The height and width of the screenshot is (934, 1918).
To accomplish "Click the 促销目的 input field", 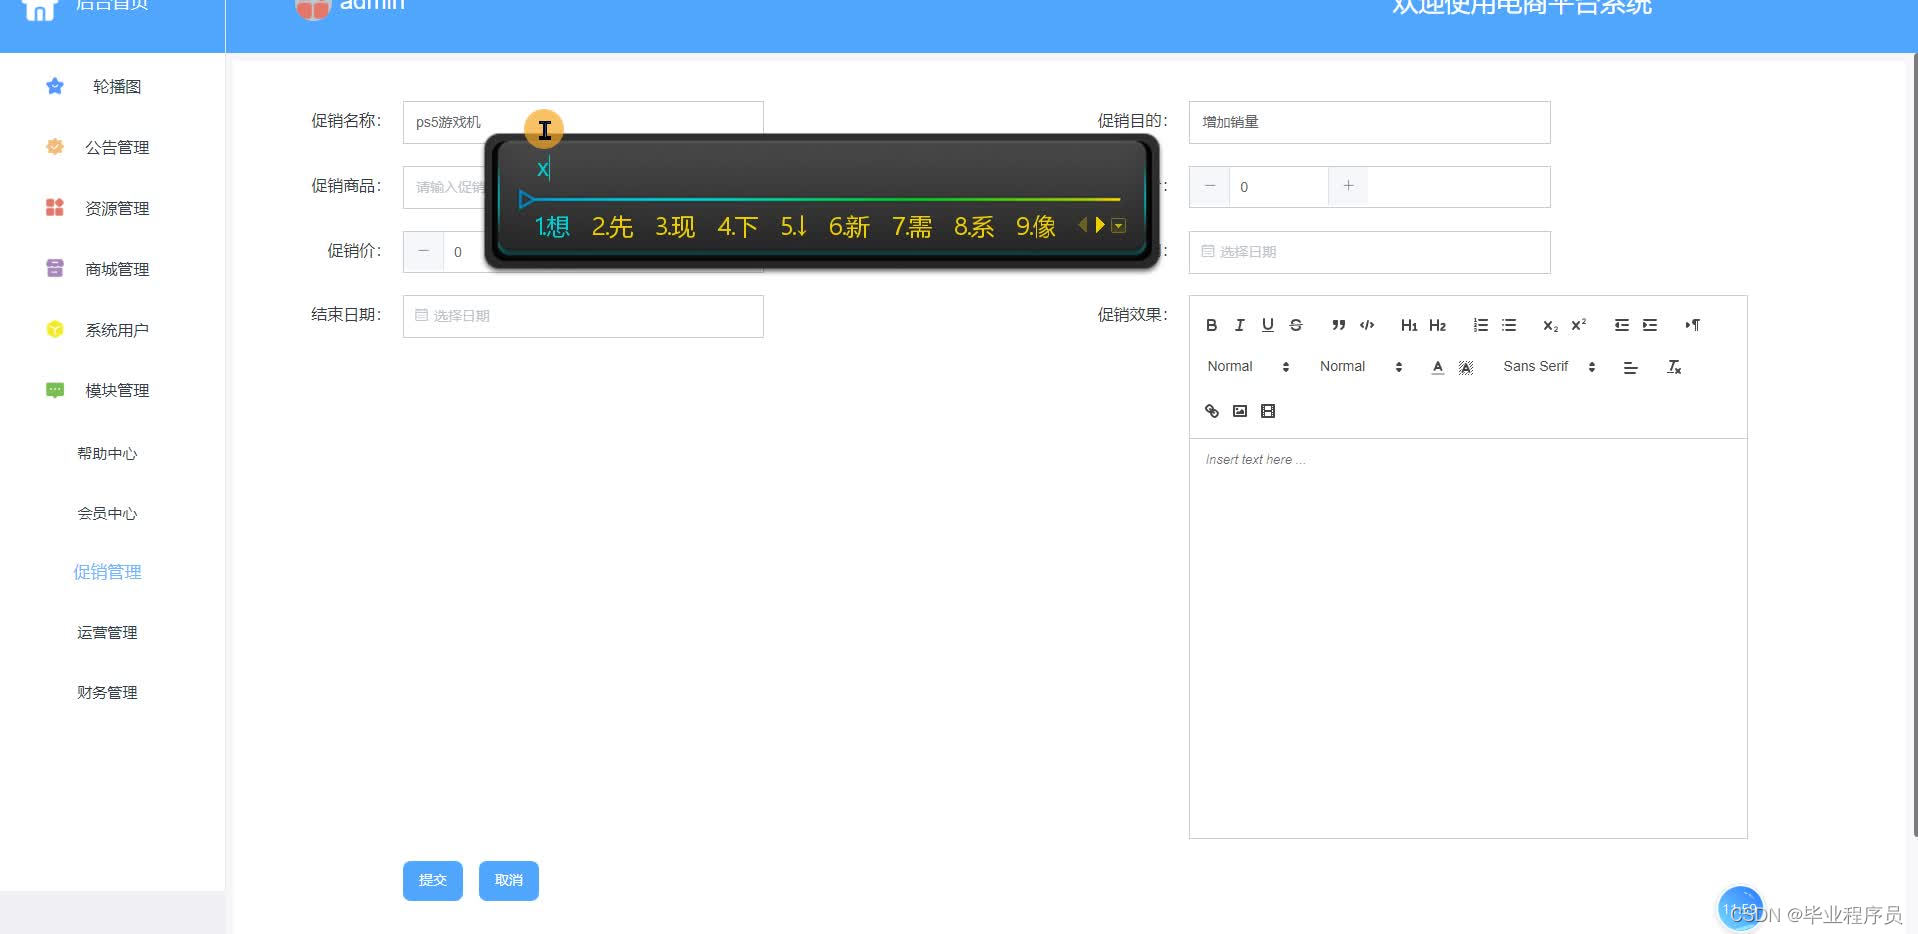I will click(x=1369, y=122).
